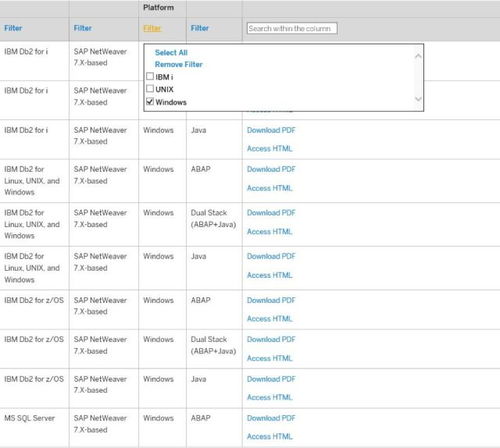Download PDF for IBM Db2 for i Java
500x448 pixels.
click(x=271, y=130)
